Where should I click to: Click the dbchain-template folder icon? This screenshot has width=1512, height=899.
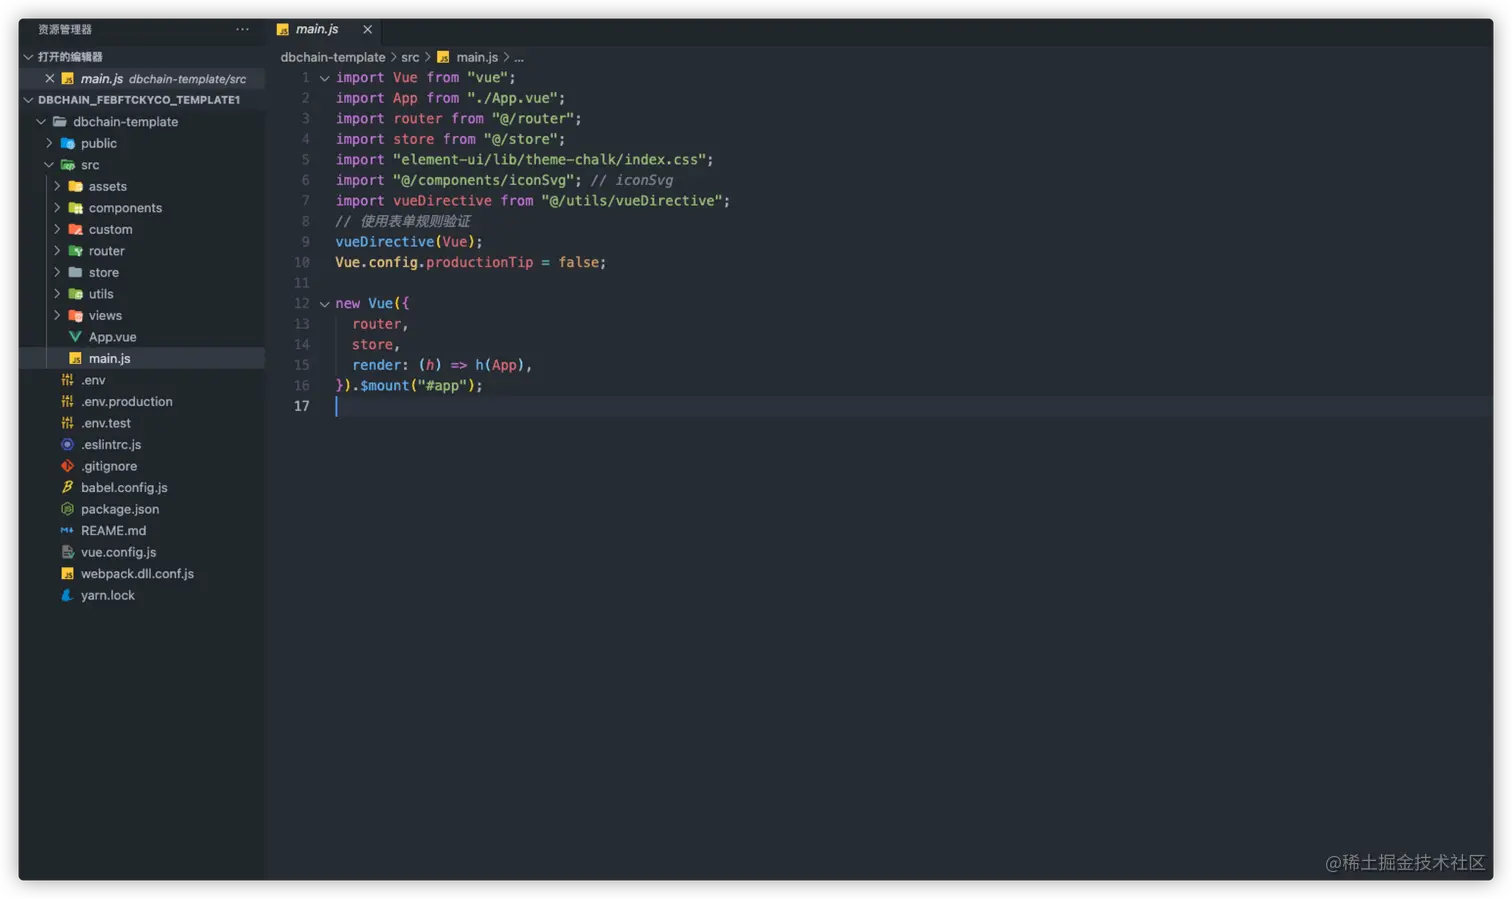click(60, 122)
